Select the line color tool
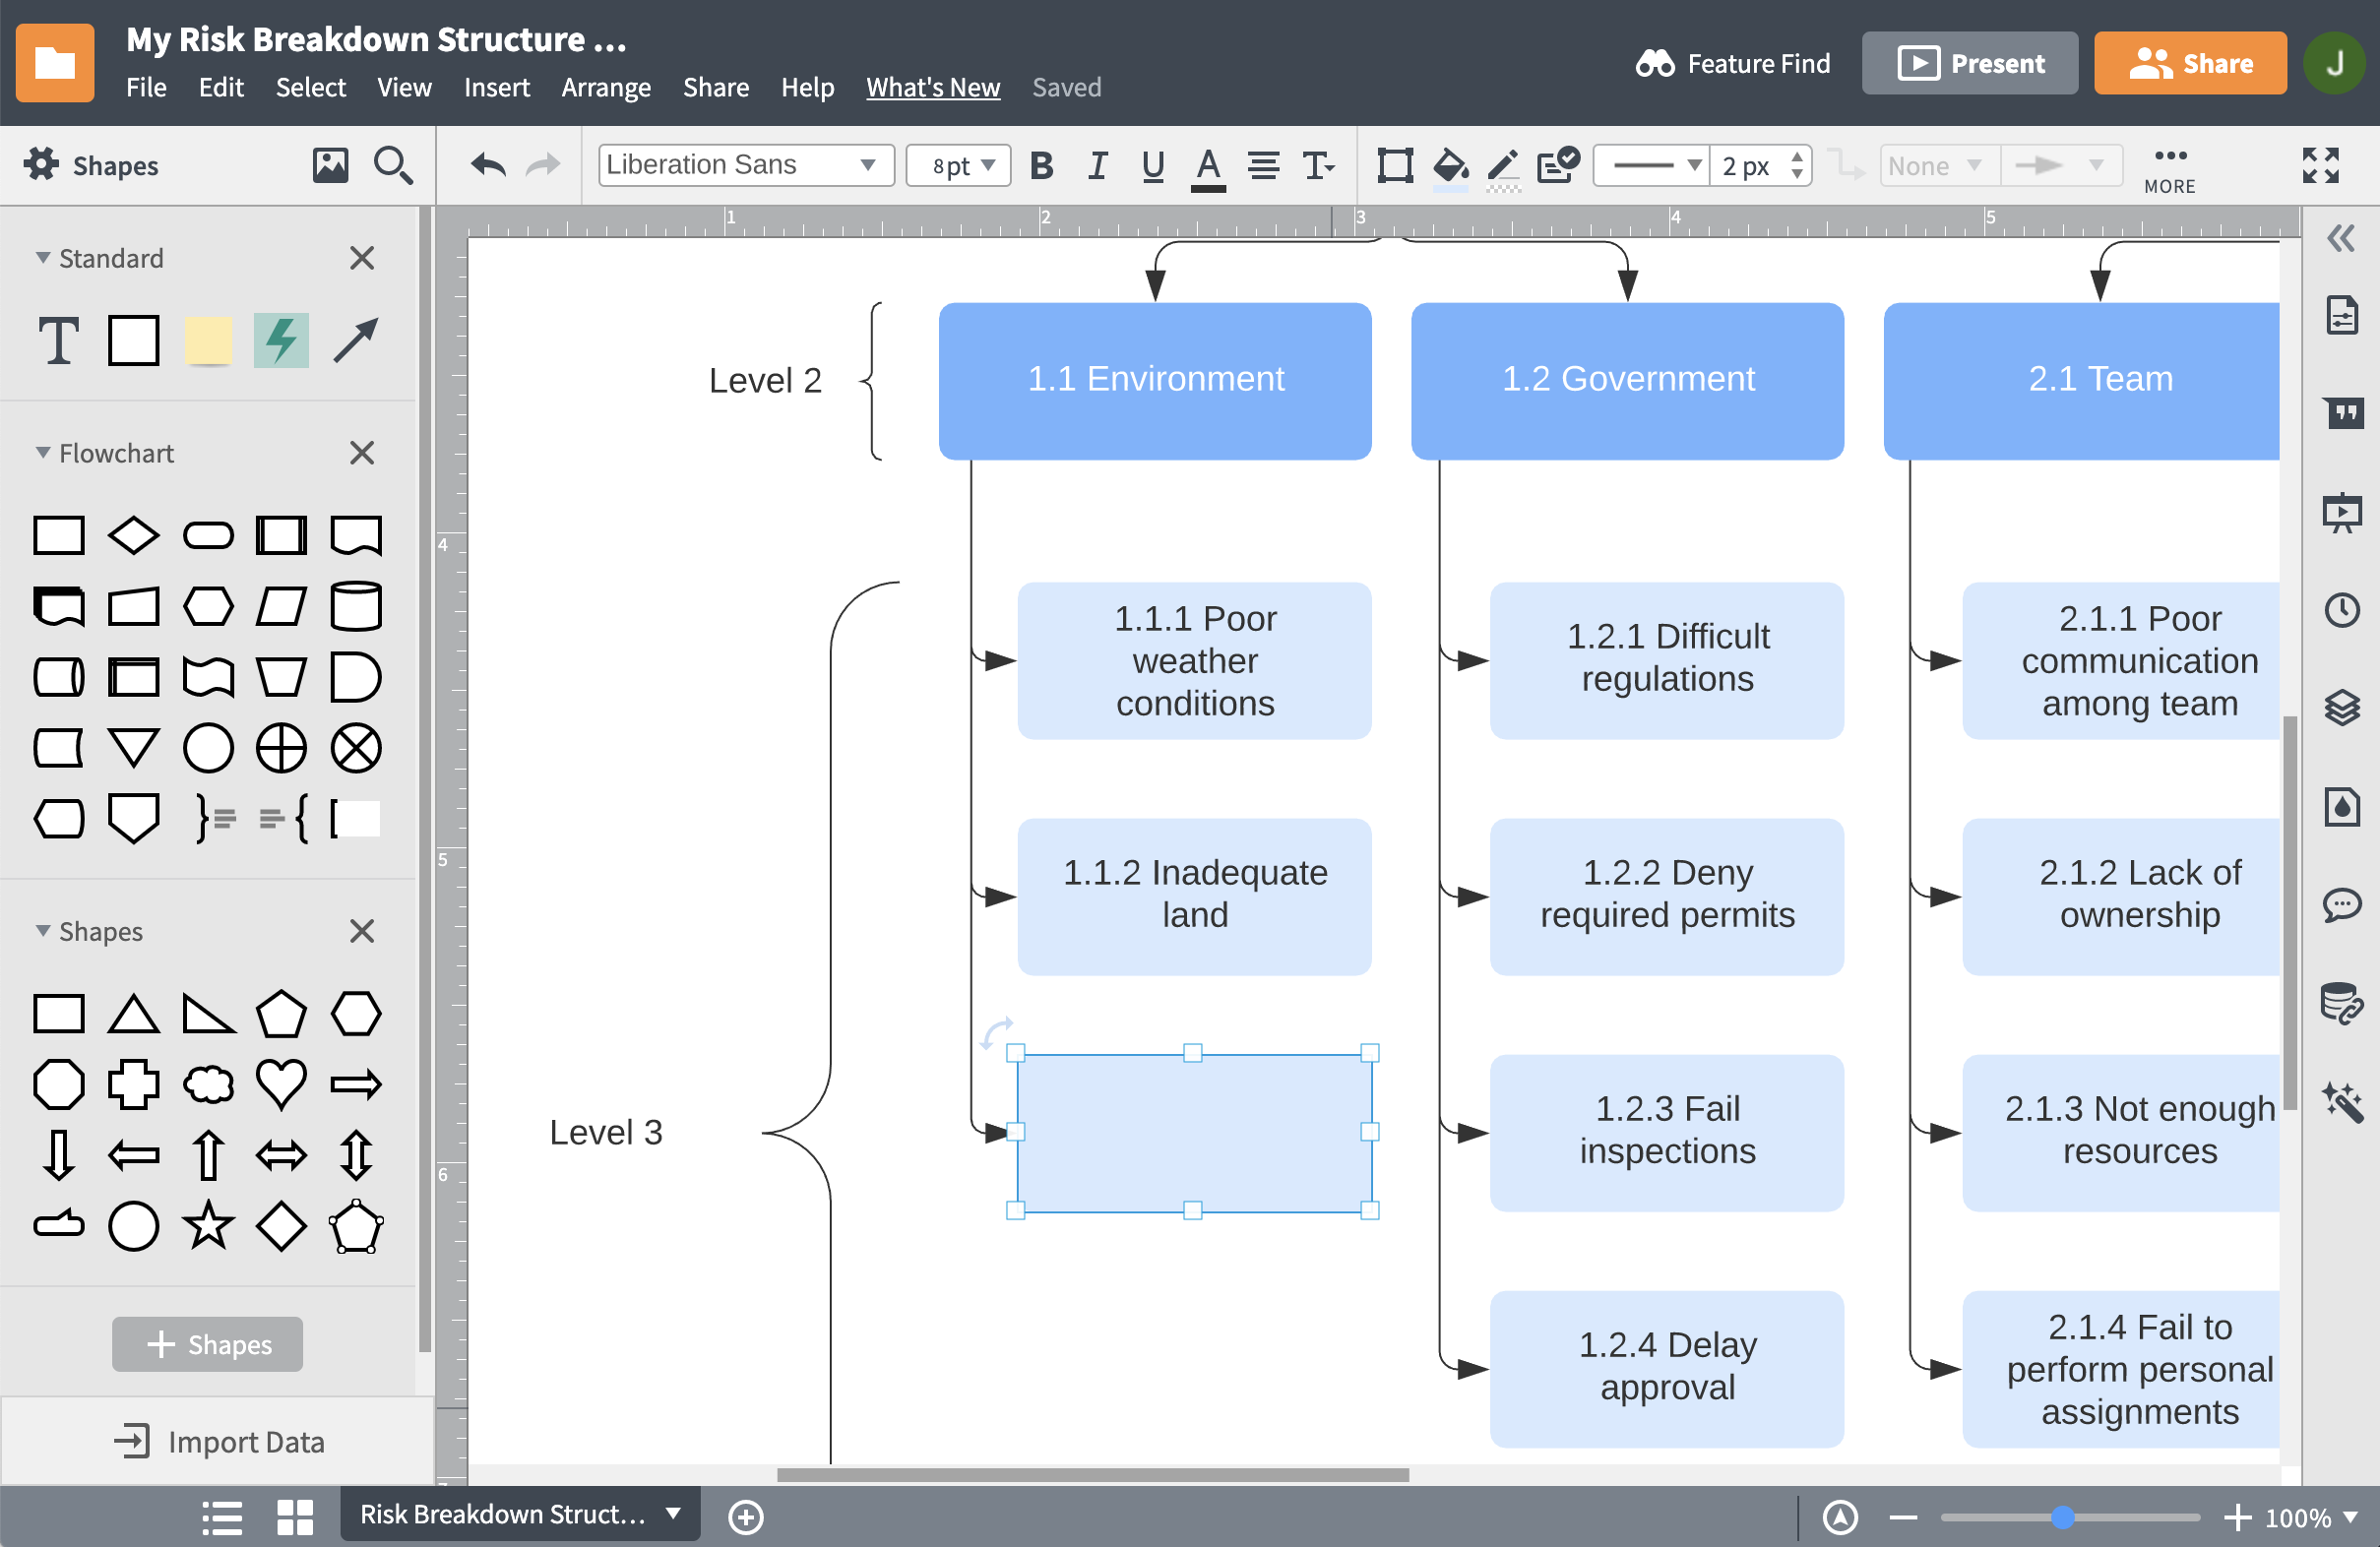The height and width of the screenshot is (1547, 2380). click(1503, 166)
